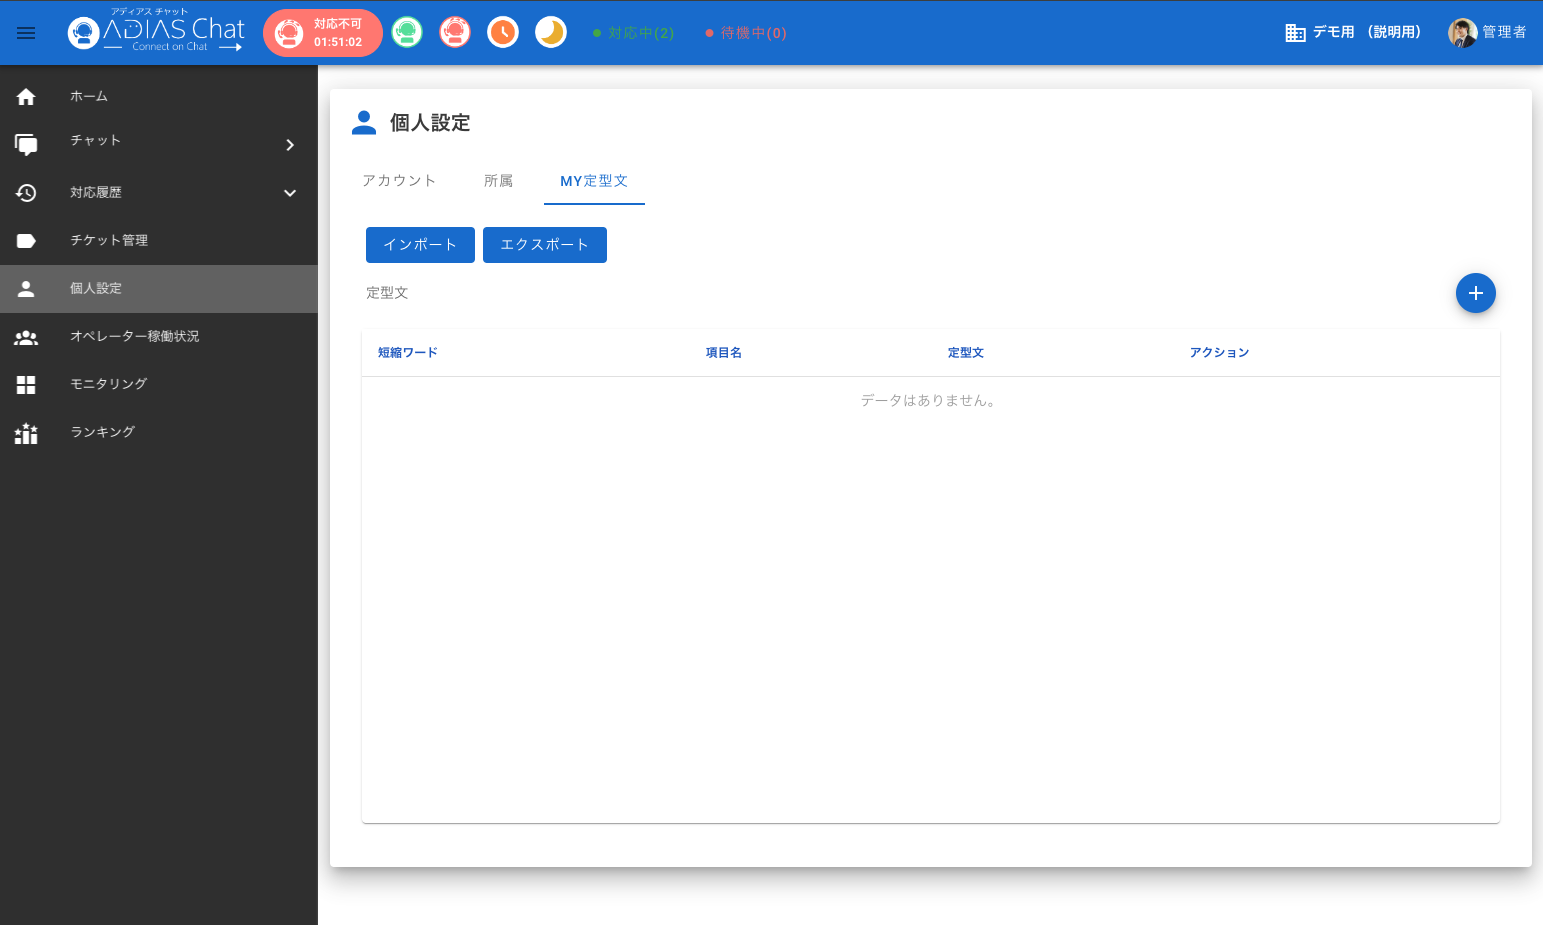Expand the チャット submenu arrow
Screen dimensions: 1543x925
pos(290,145)
